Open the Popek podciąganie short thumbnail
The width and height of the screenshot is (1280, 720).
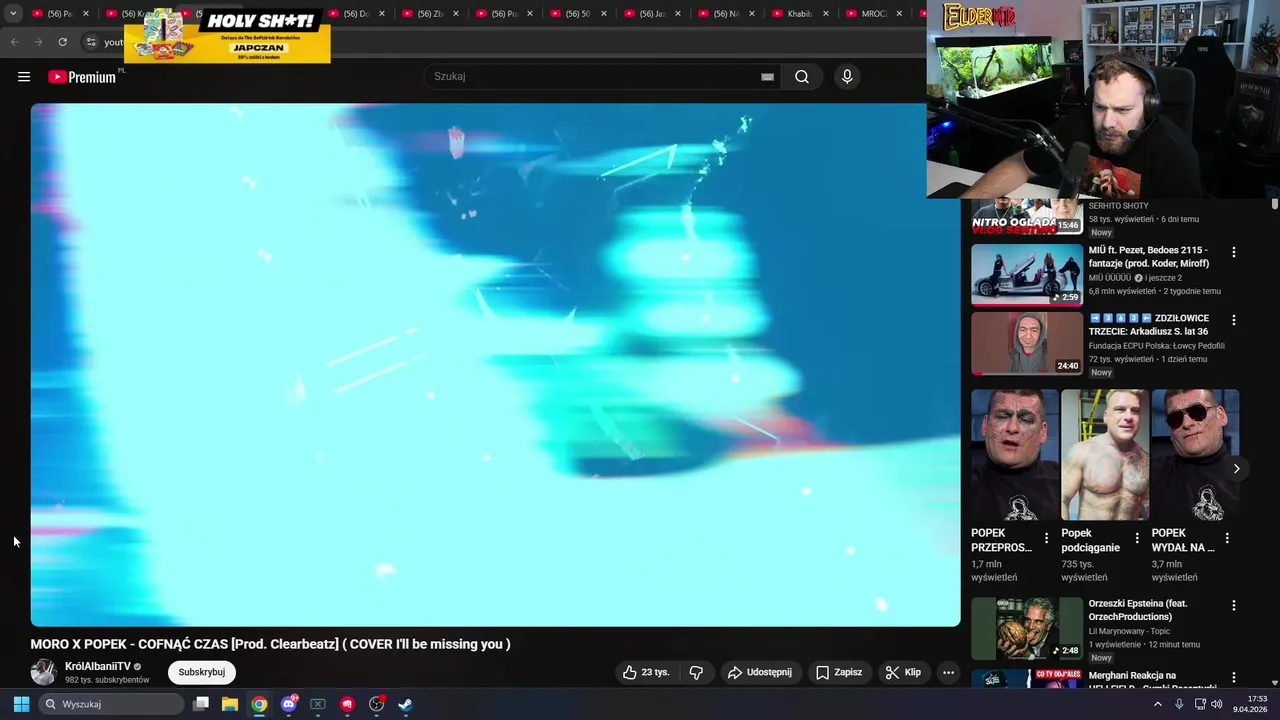(x=1105, y=455)
